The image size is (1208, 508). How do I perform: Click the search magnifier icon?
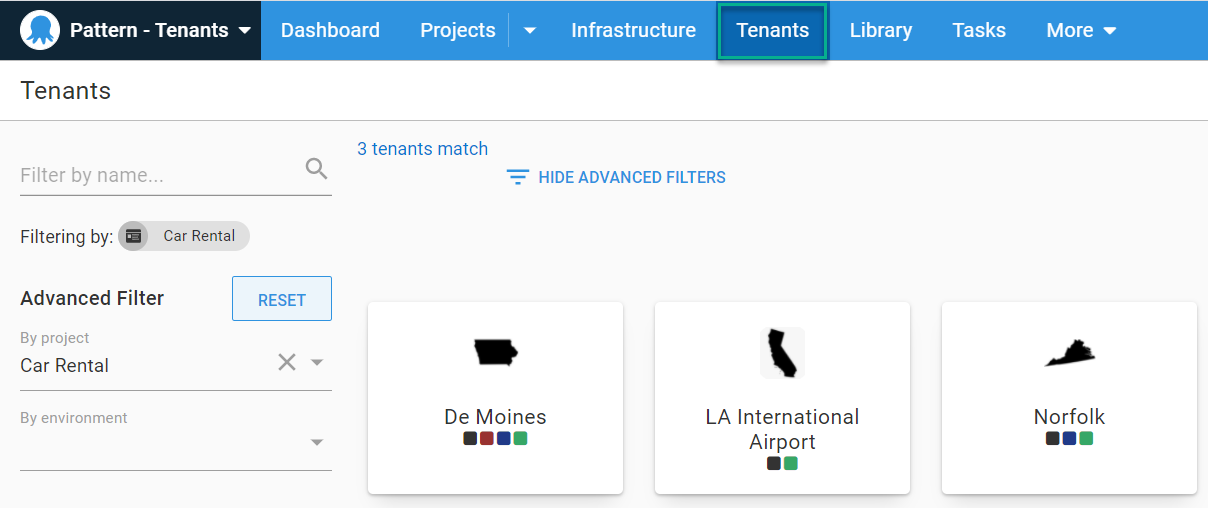click(316, 169)
